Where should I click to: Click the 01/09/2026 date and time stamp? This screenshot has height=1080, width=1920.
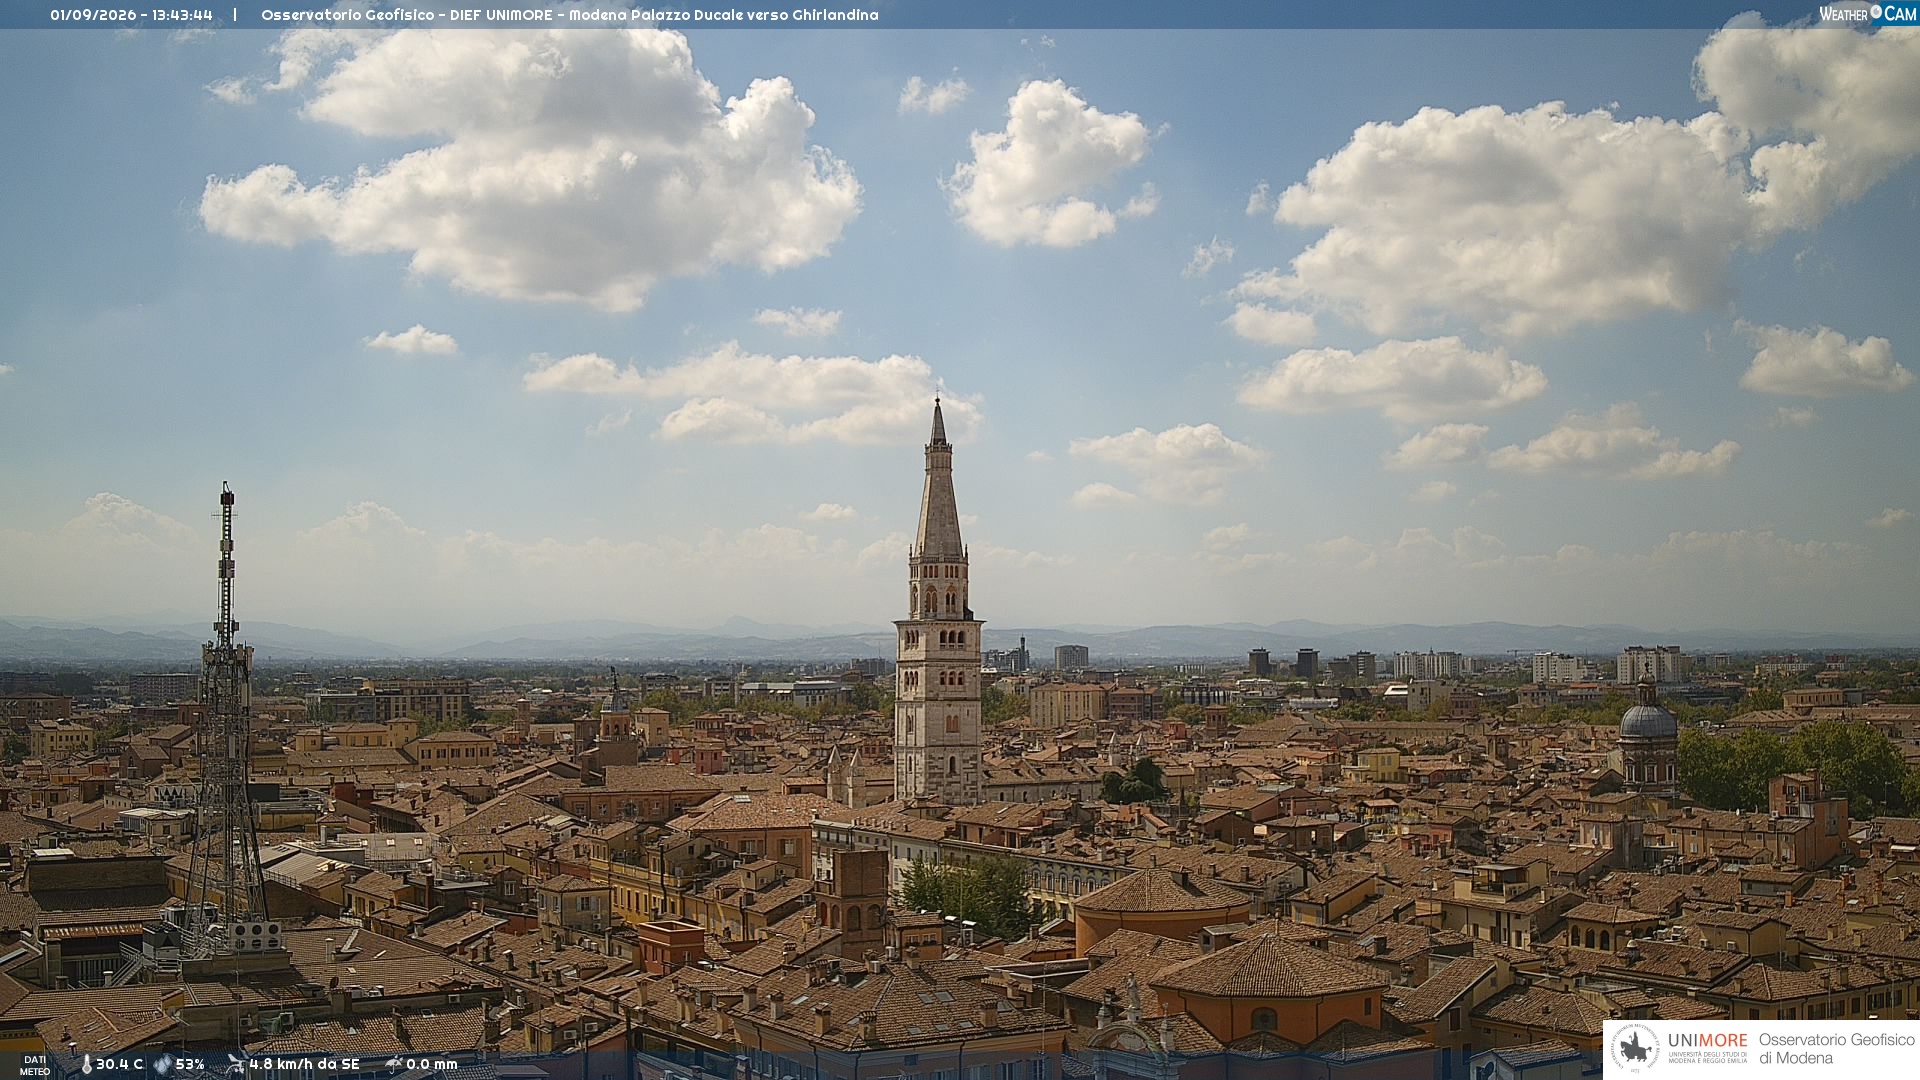pyautogui.click(x=131, y=15)
